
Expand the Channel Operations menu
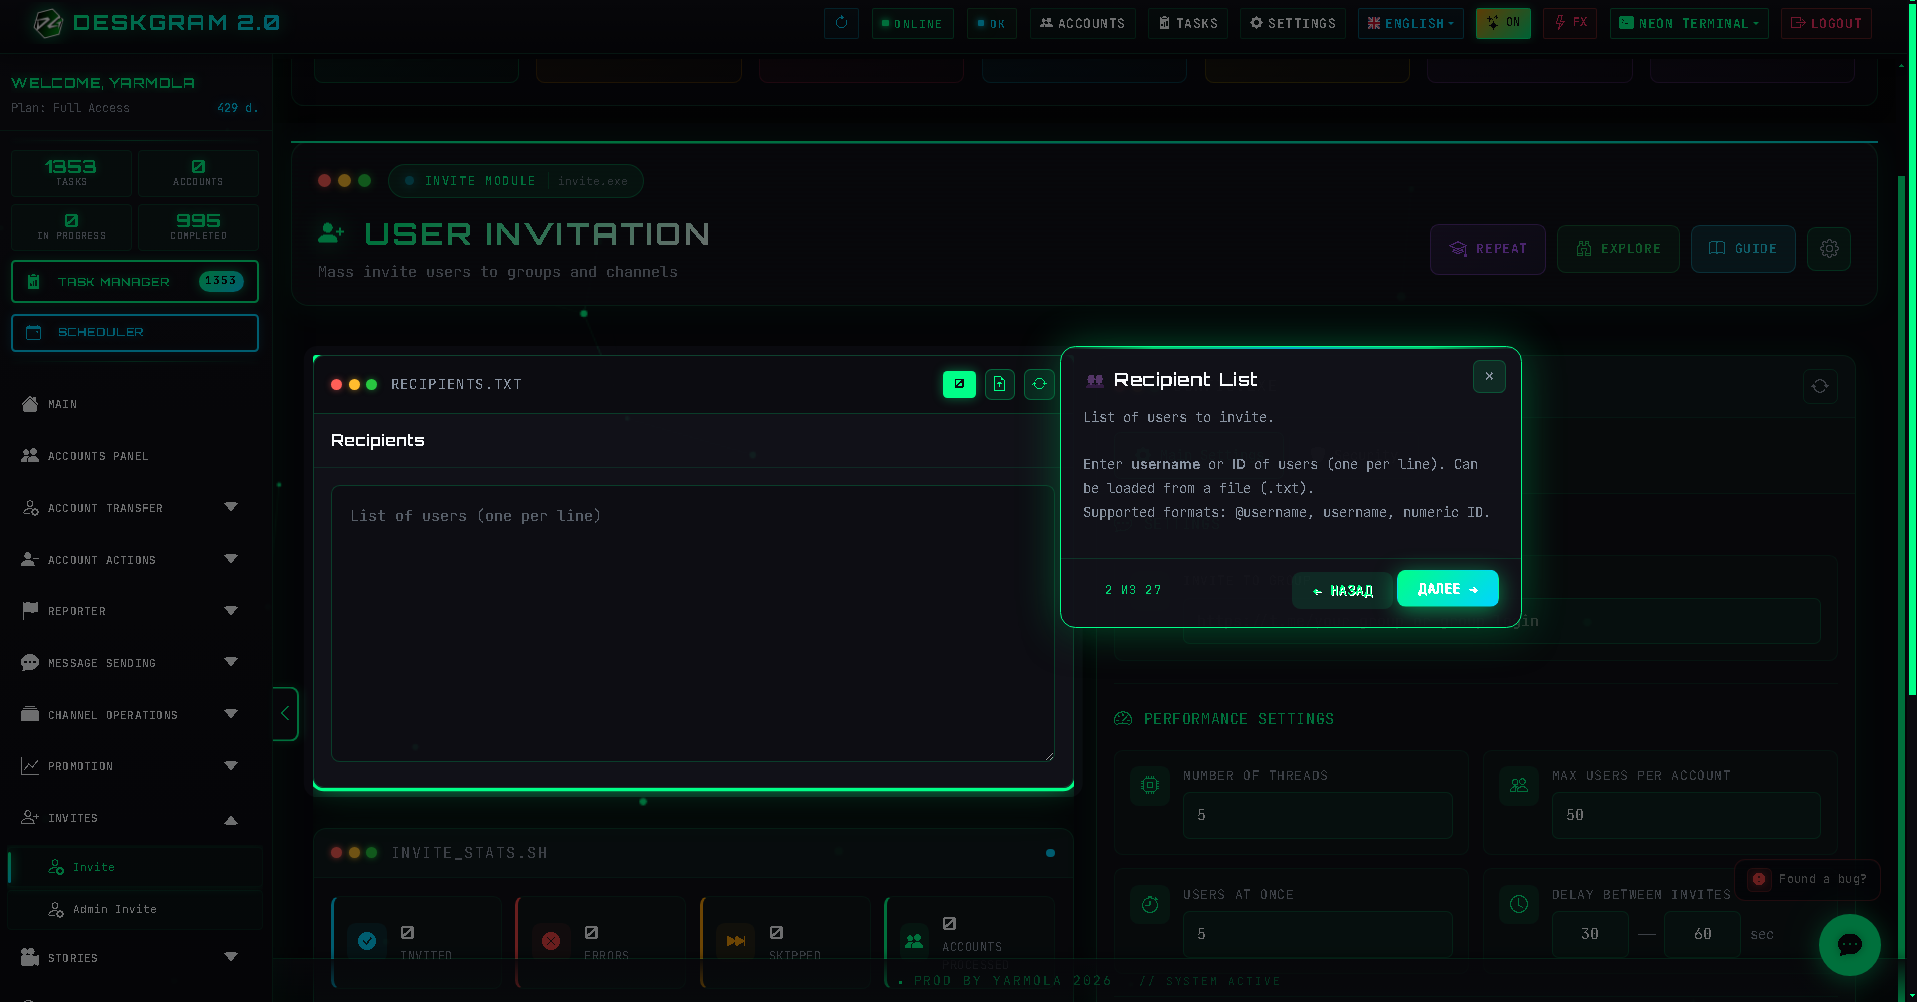[135, 715]
